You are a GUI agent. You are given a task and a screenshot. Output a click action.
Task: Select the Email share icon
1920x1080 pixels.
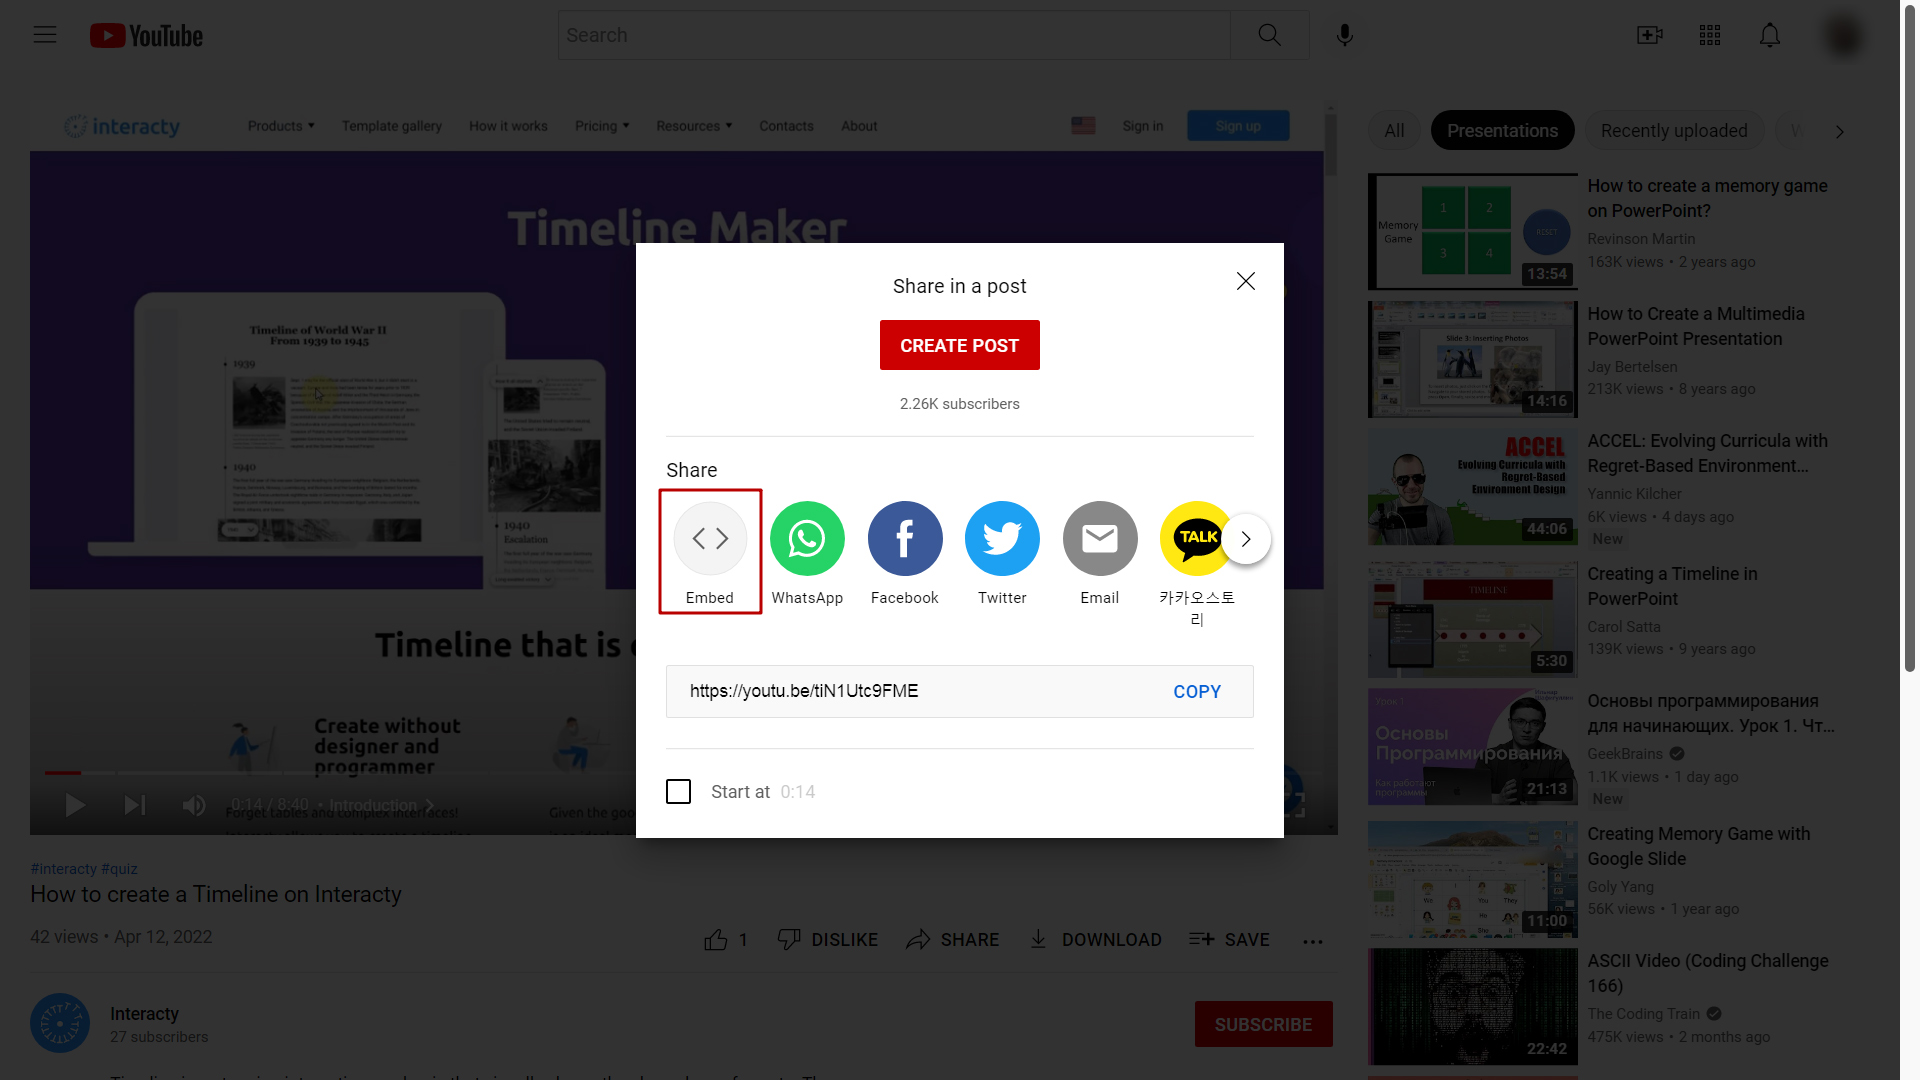pos(1100,537)
